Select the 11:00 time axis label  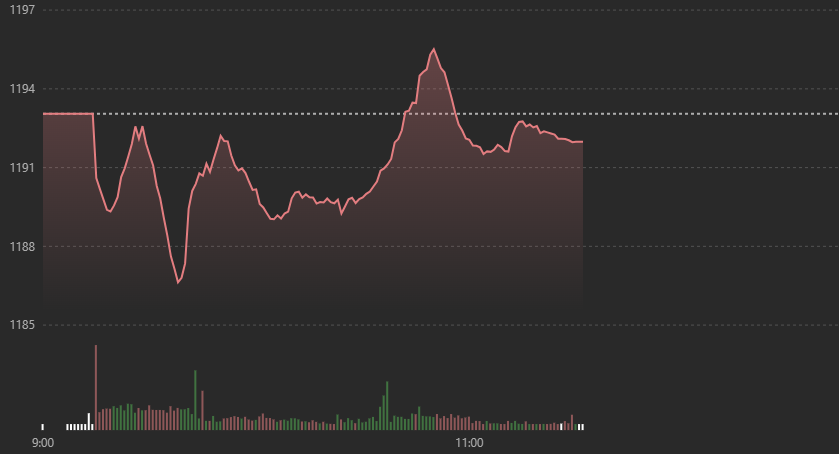pyautogui.click(x=469, y=443)
